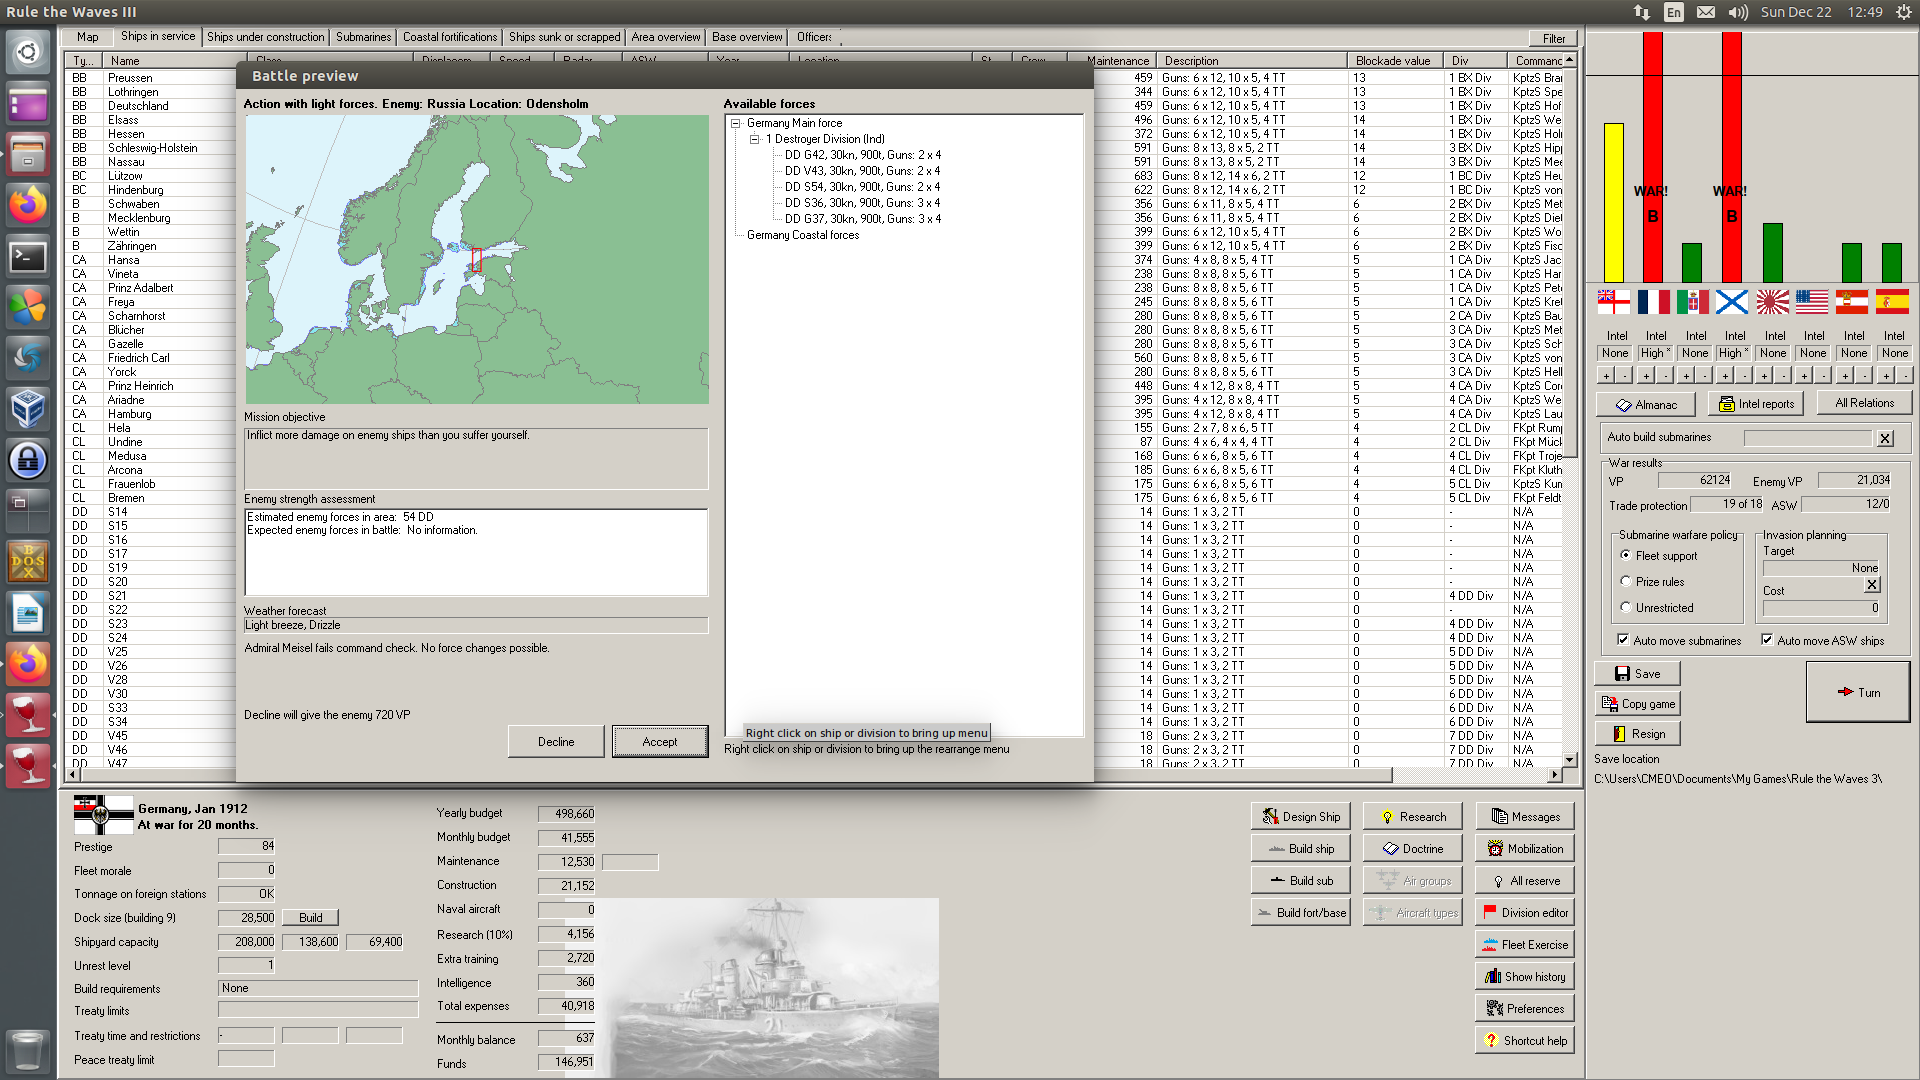Click the Filter button
This screenshot has height=1080, width=1920.
point(1553,38)
